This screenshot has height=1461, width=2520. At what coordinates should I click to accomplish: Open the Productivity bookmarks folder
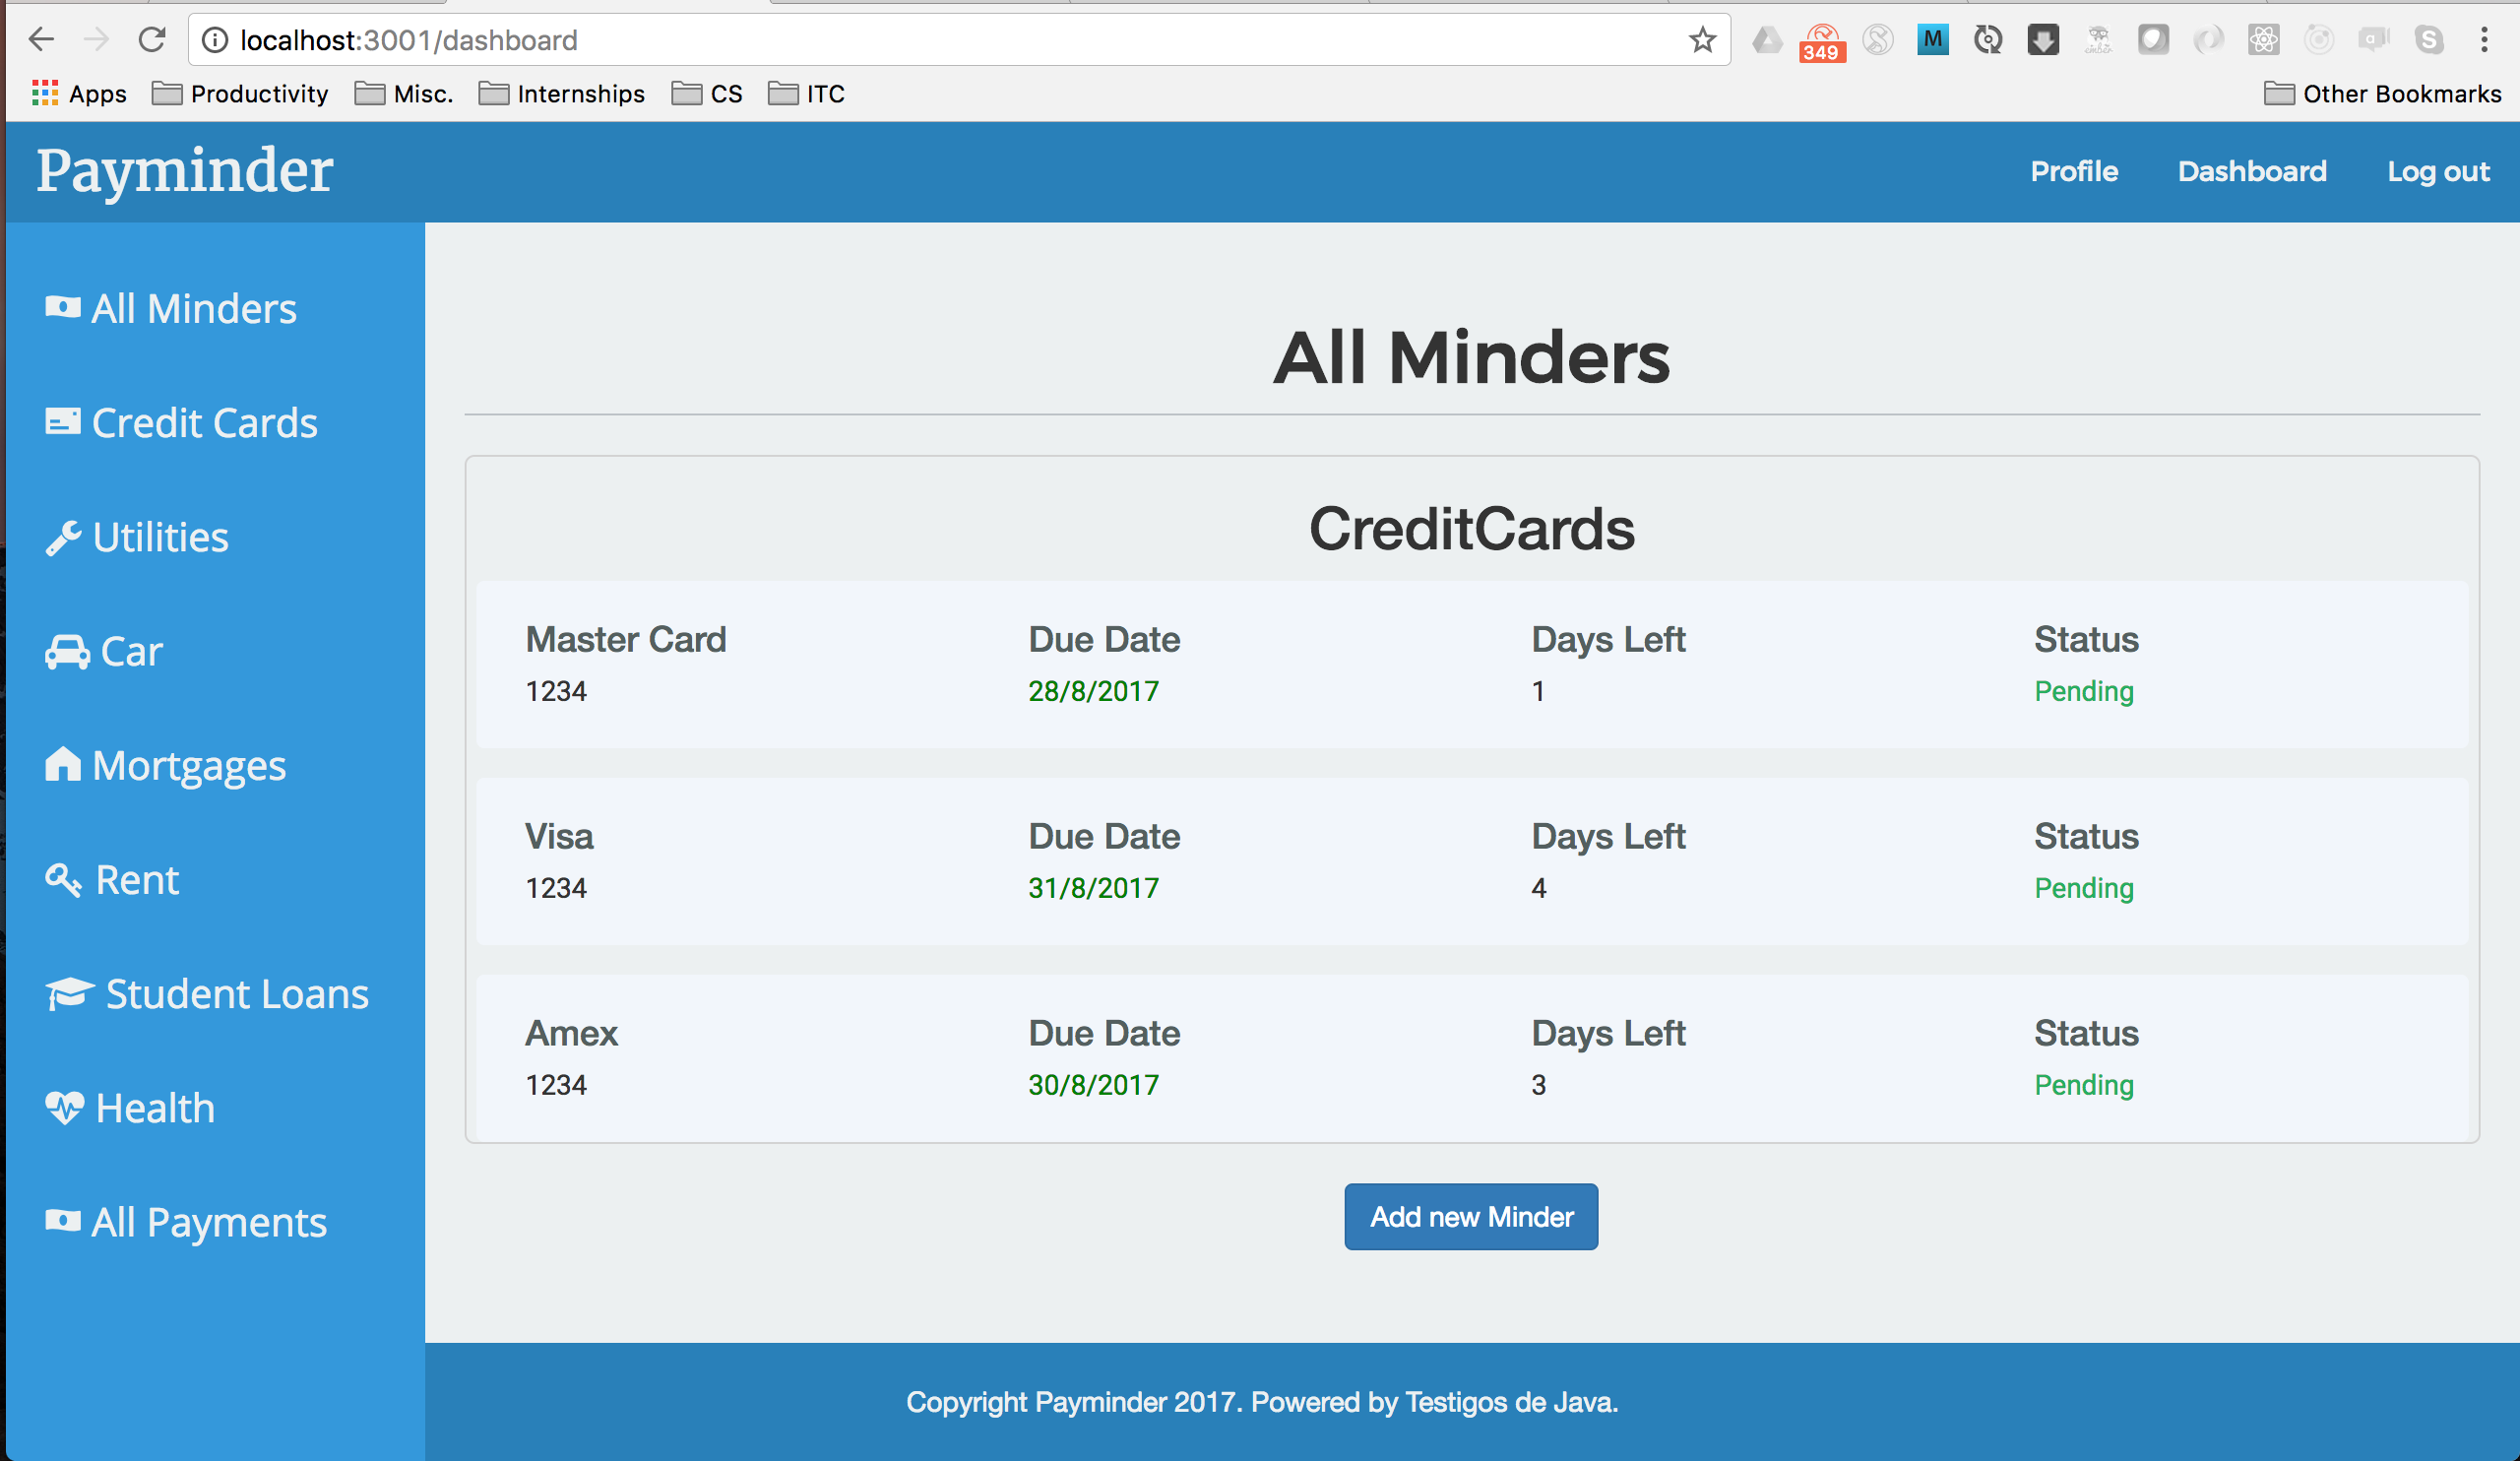click(240, 94)
